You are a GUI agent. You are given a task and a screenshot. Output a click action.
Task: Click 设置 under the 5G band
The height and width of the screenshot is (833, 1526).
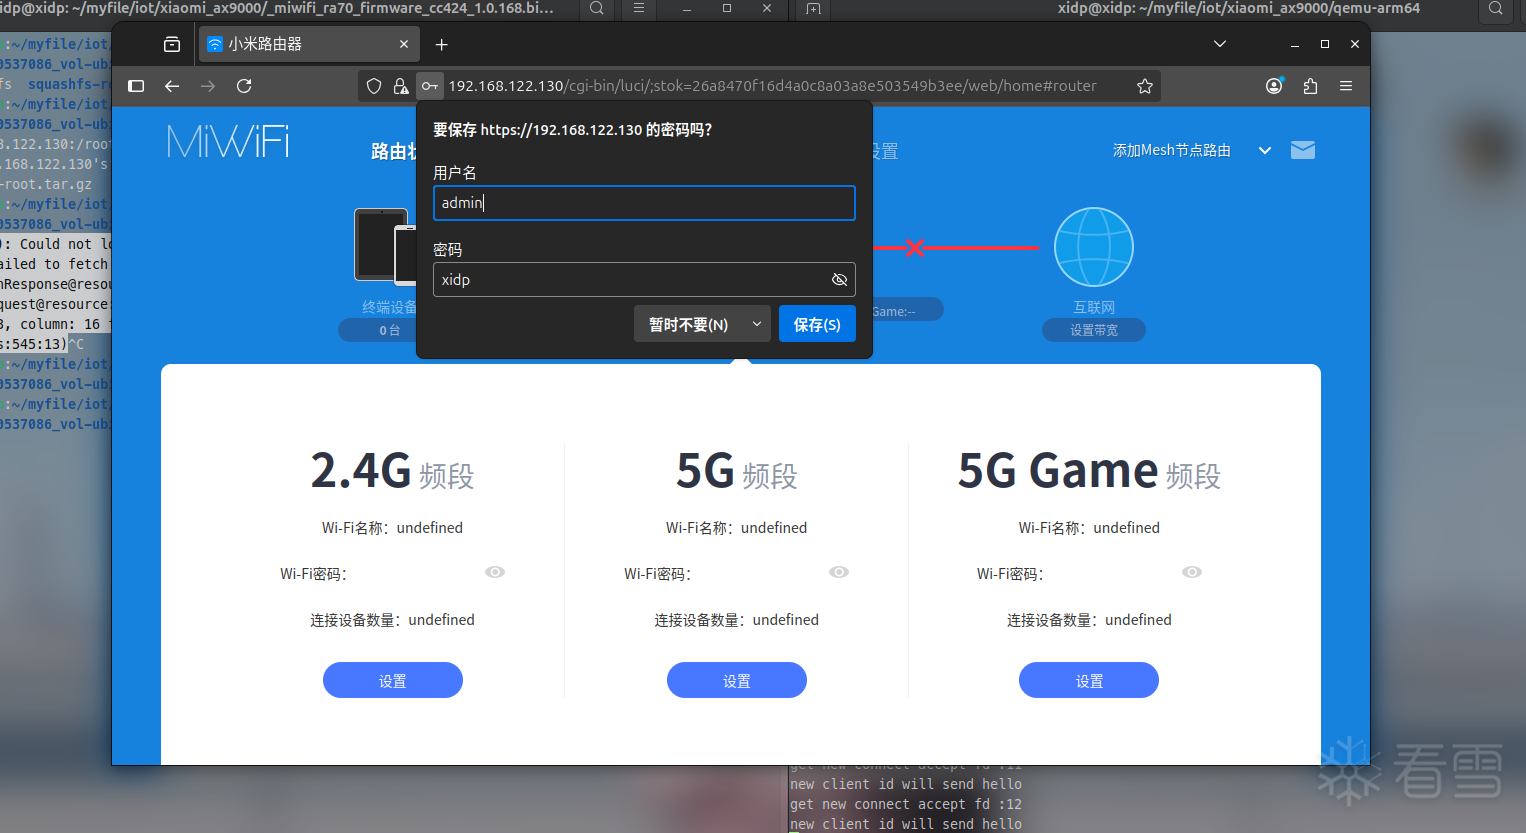(x=737, y=680)
